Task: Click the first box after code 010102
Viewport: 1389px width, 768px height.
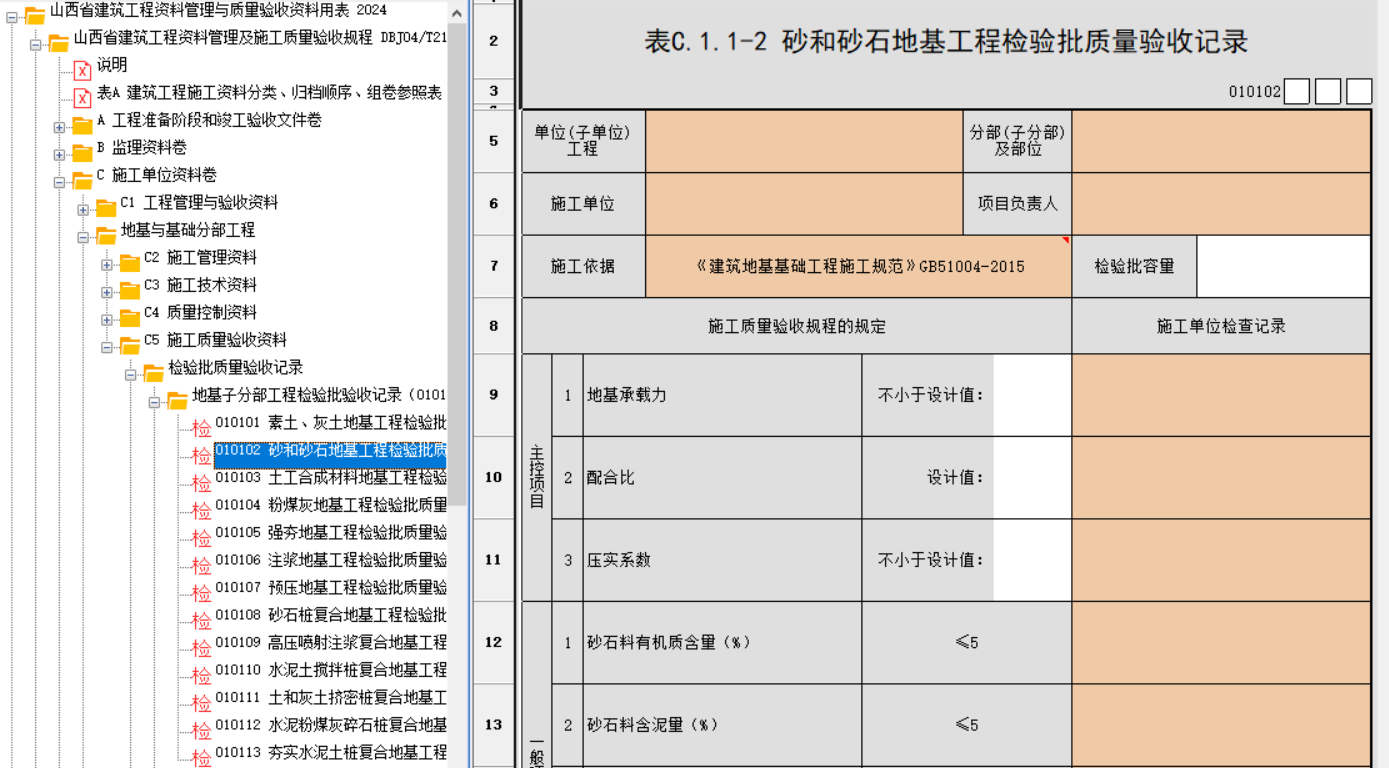Action: pyautogui.click(x=1296, y=92)
